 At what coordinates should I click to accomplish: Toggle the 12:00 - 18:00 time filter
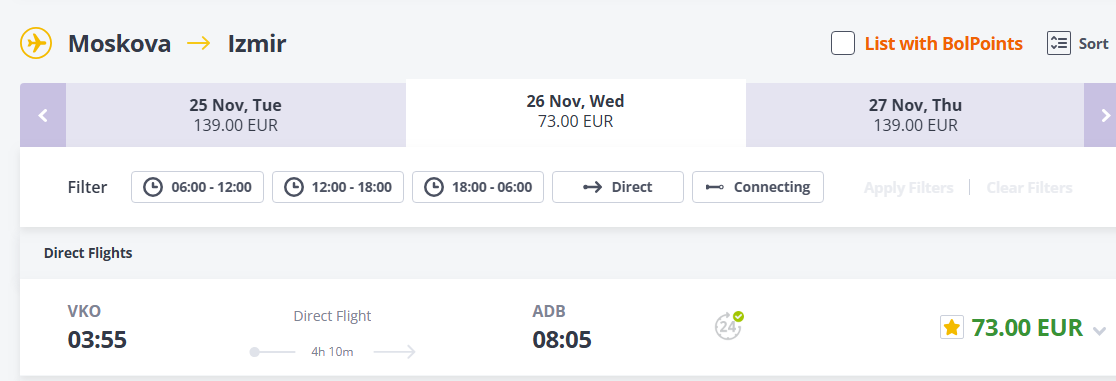[x=338, y=187]
